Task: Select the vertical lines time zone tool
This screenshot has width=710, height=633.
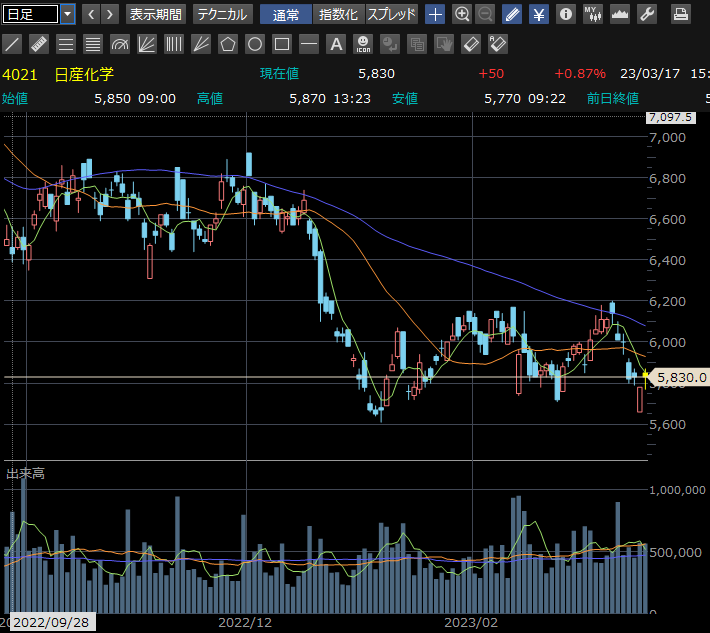Action: click(174, 44)
